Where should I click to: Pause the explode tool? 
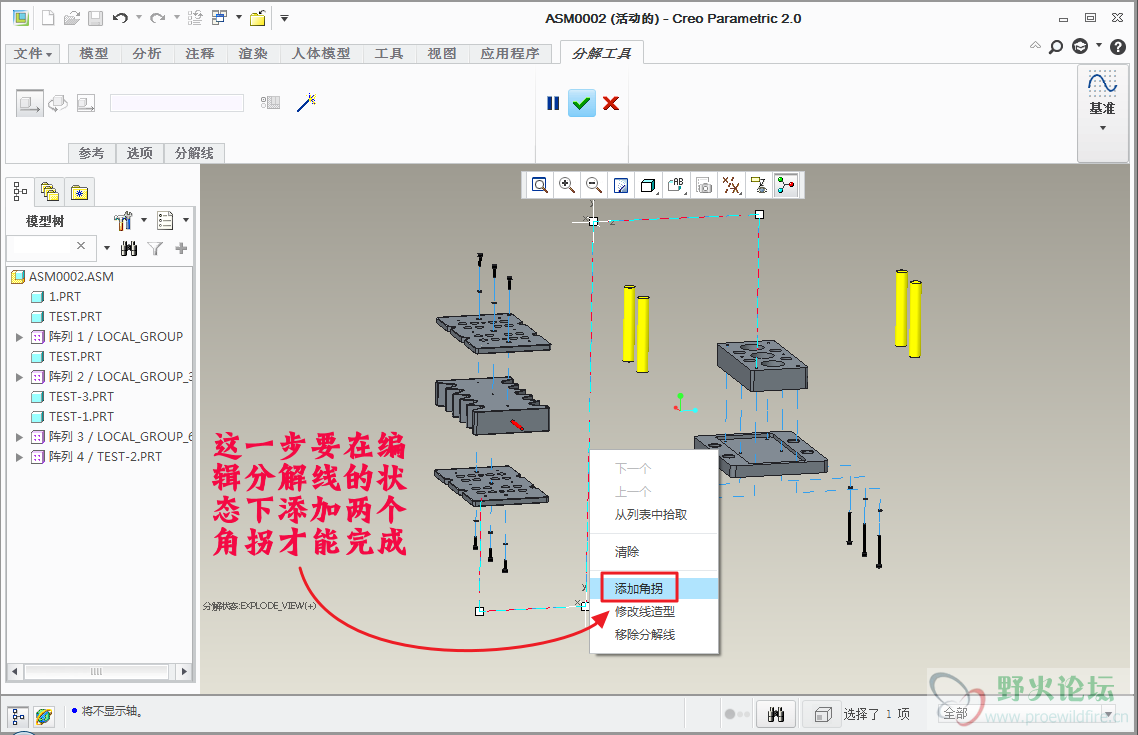pos(553,104)
